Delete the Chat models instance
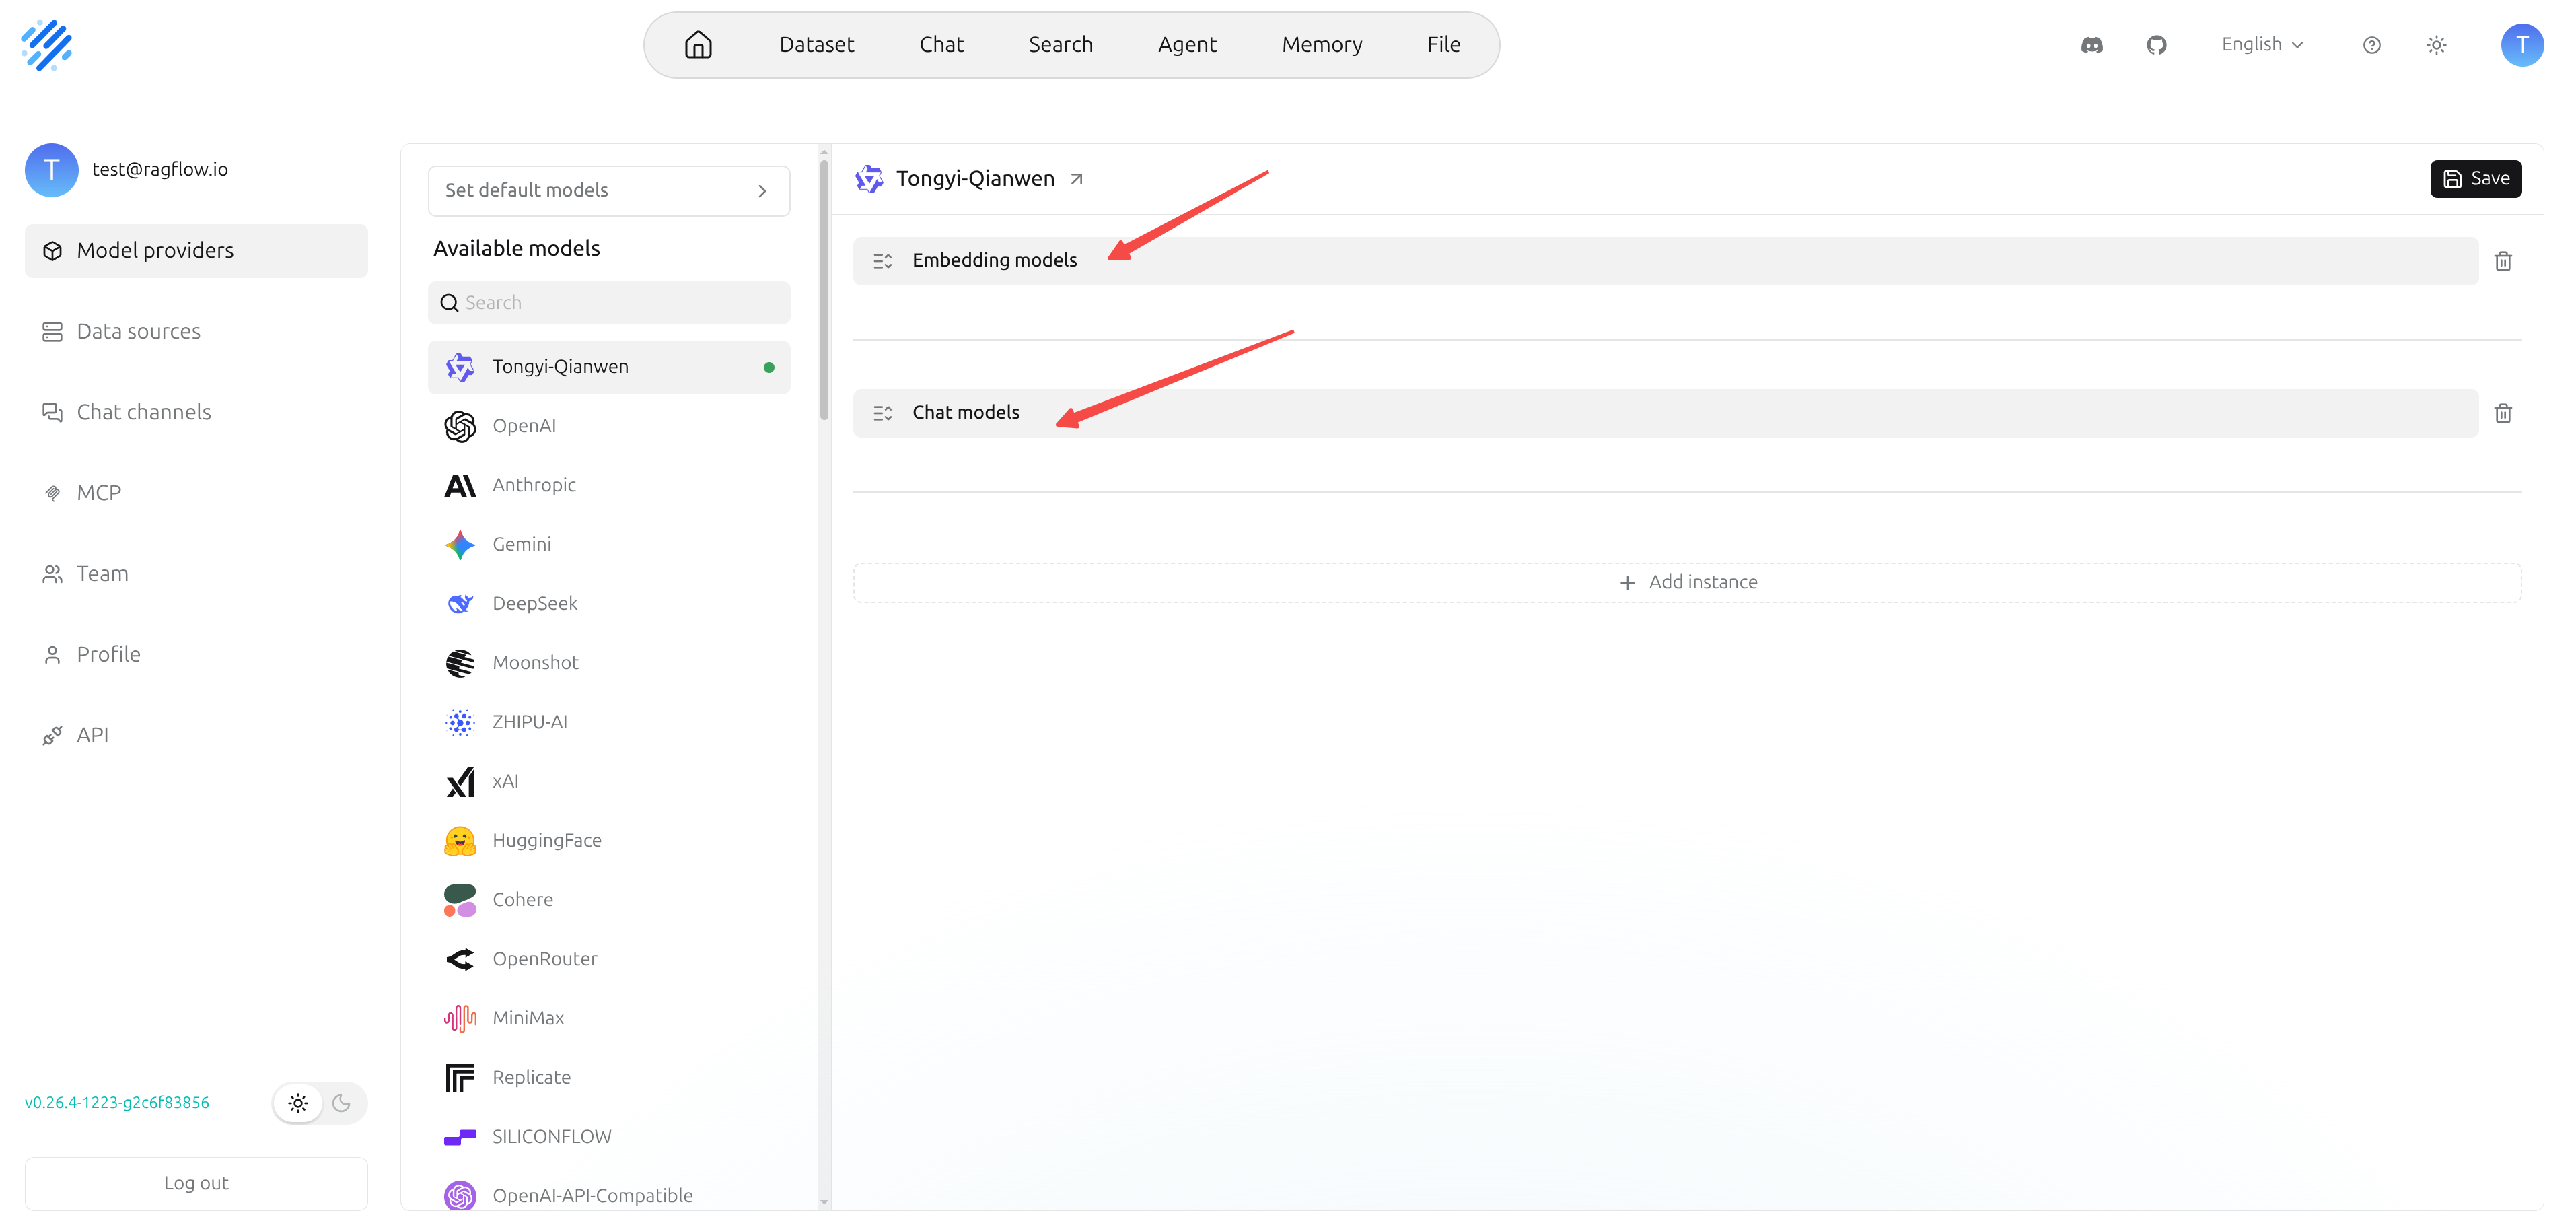 tap(2503, 413)
